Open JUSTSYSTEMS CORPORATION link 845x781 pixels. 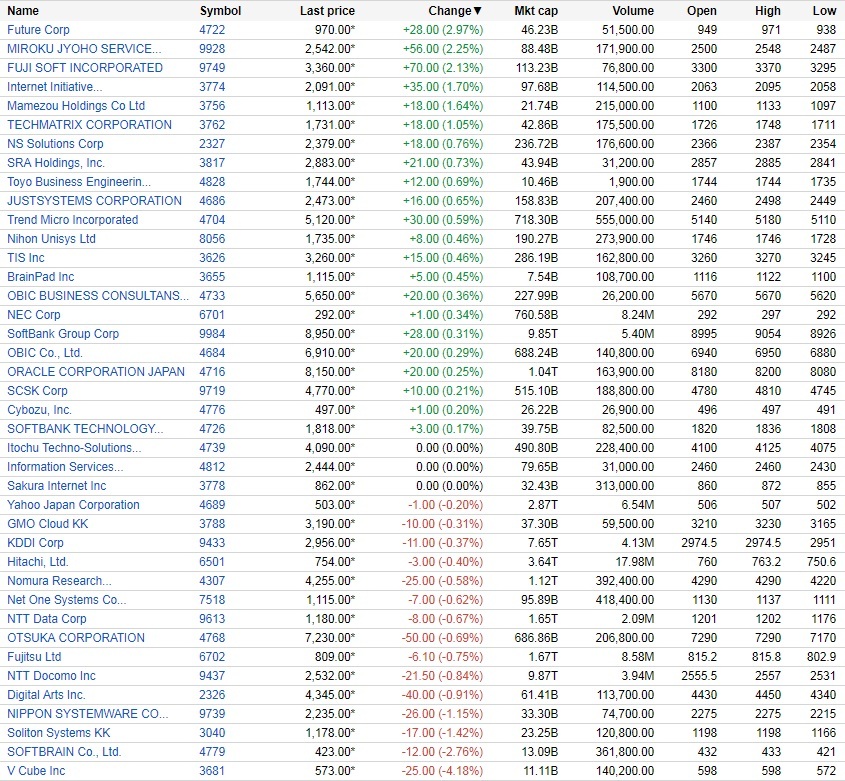(x=94, y=201)
